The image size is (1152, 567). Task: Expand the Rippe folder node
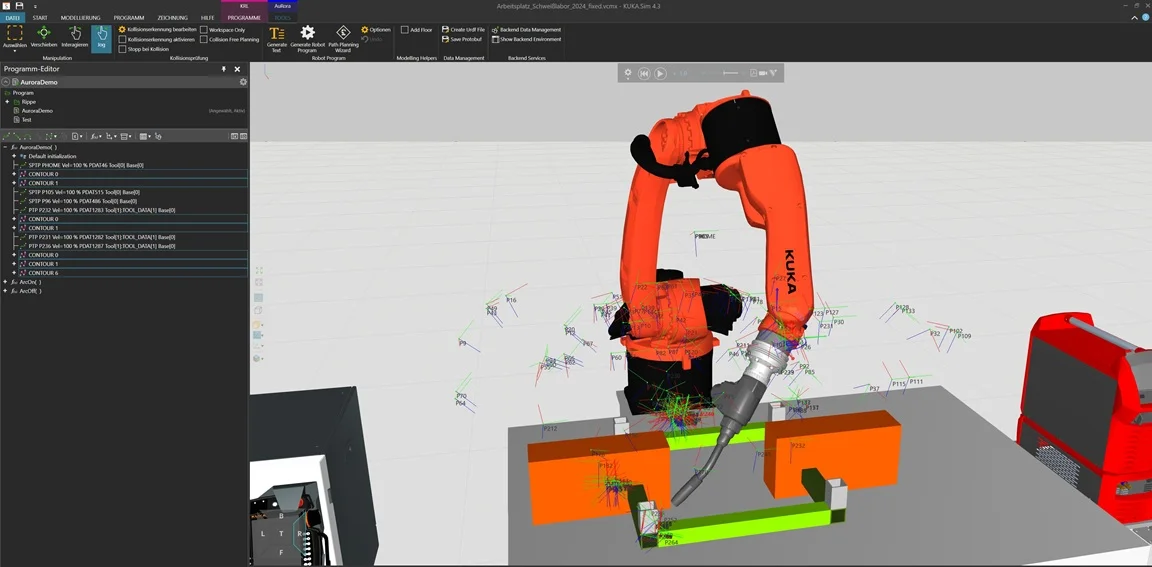(x=7, y=102)
